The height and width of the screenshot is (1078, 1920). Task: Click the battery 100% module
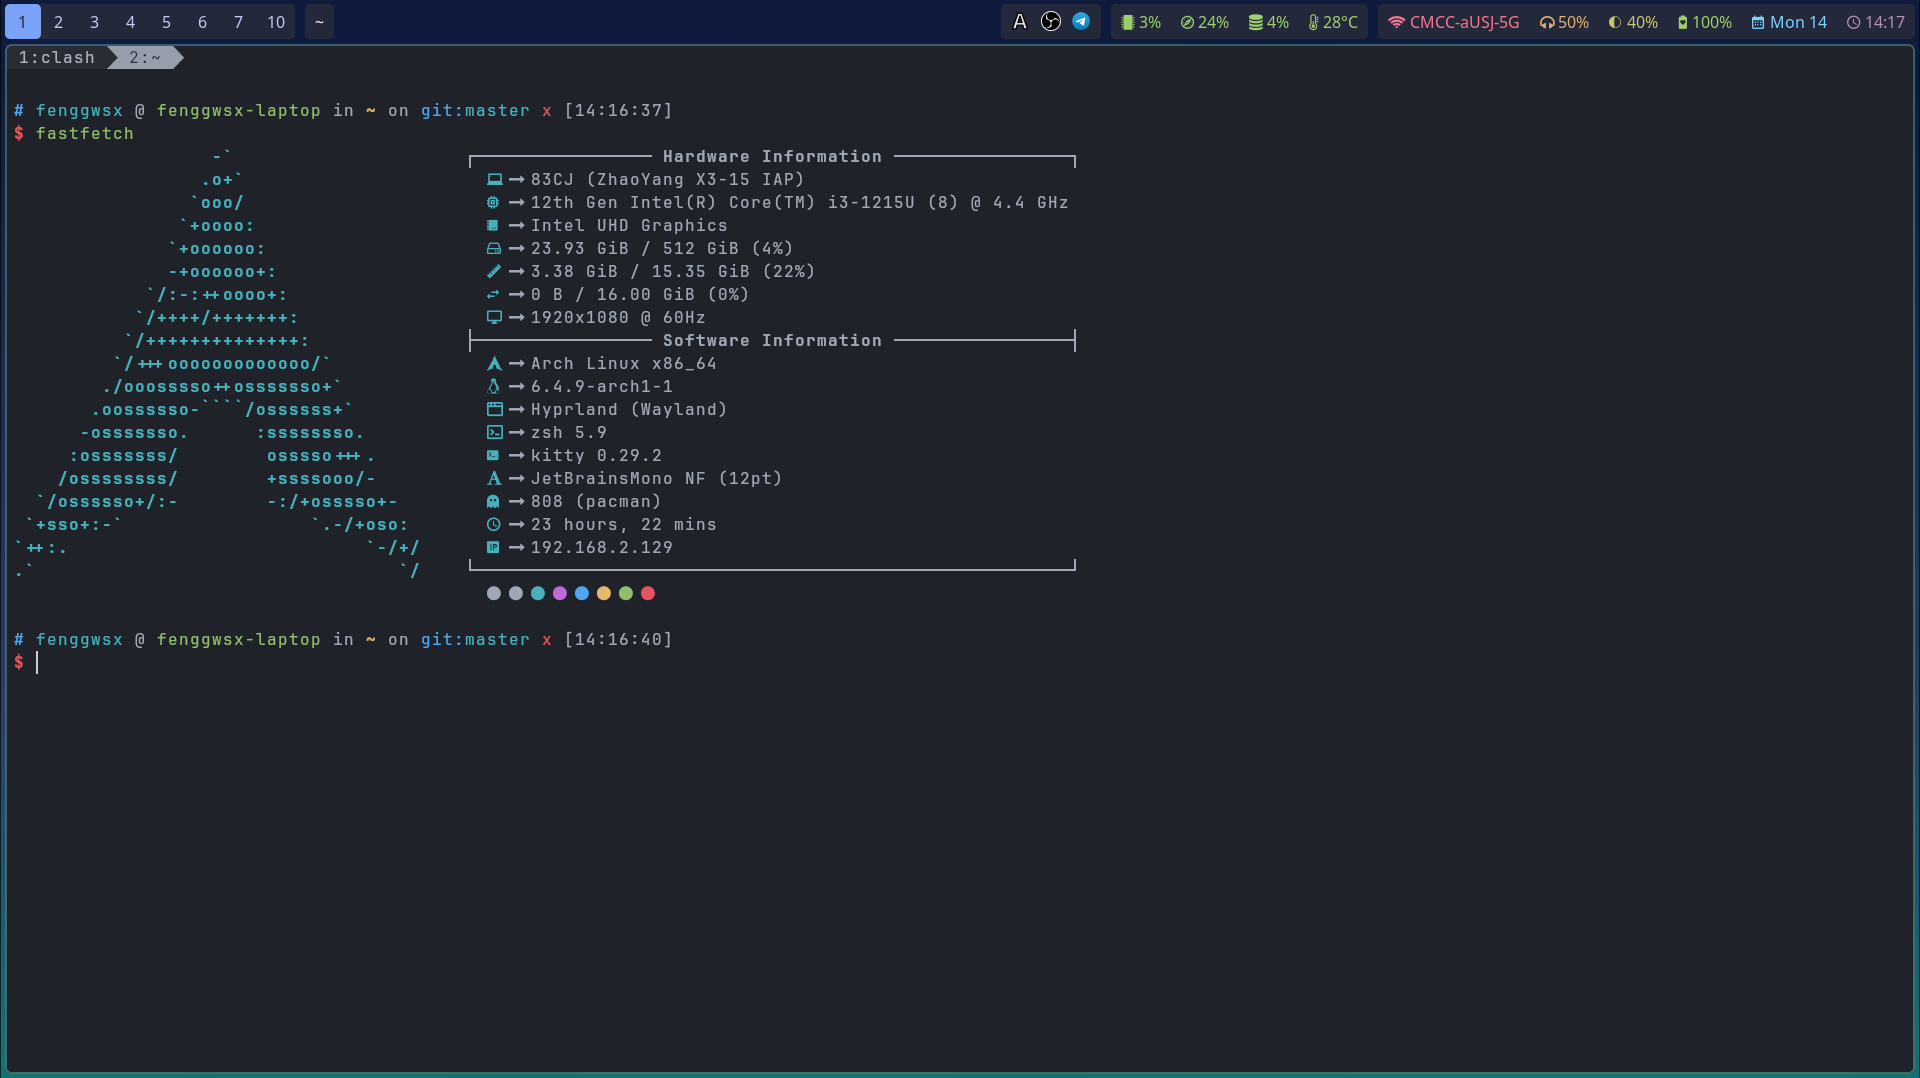pos(1704,22)
